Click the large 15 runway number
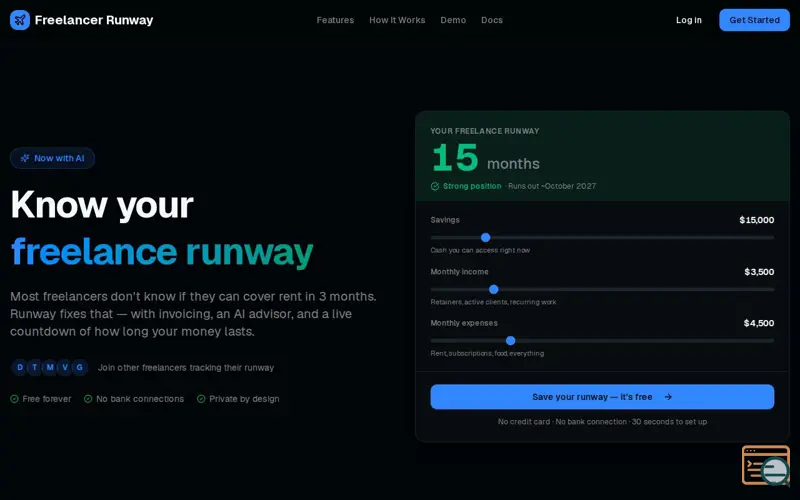The width and height of the screenshot is (800, 500). (x=455, y=158)
